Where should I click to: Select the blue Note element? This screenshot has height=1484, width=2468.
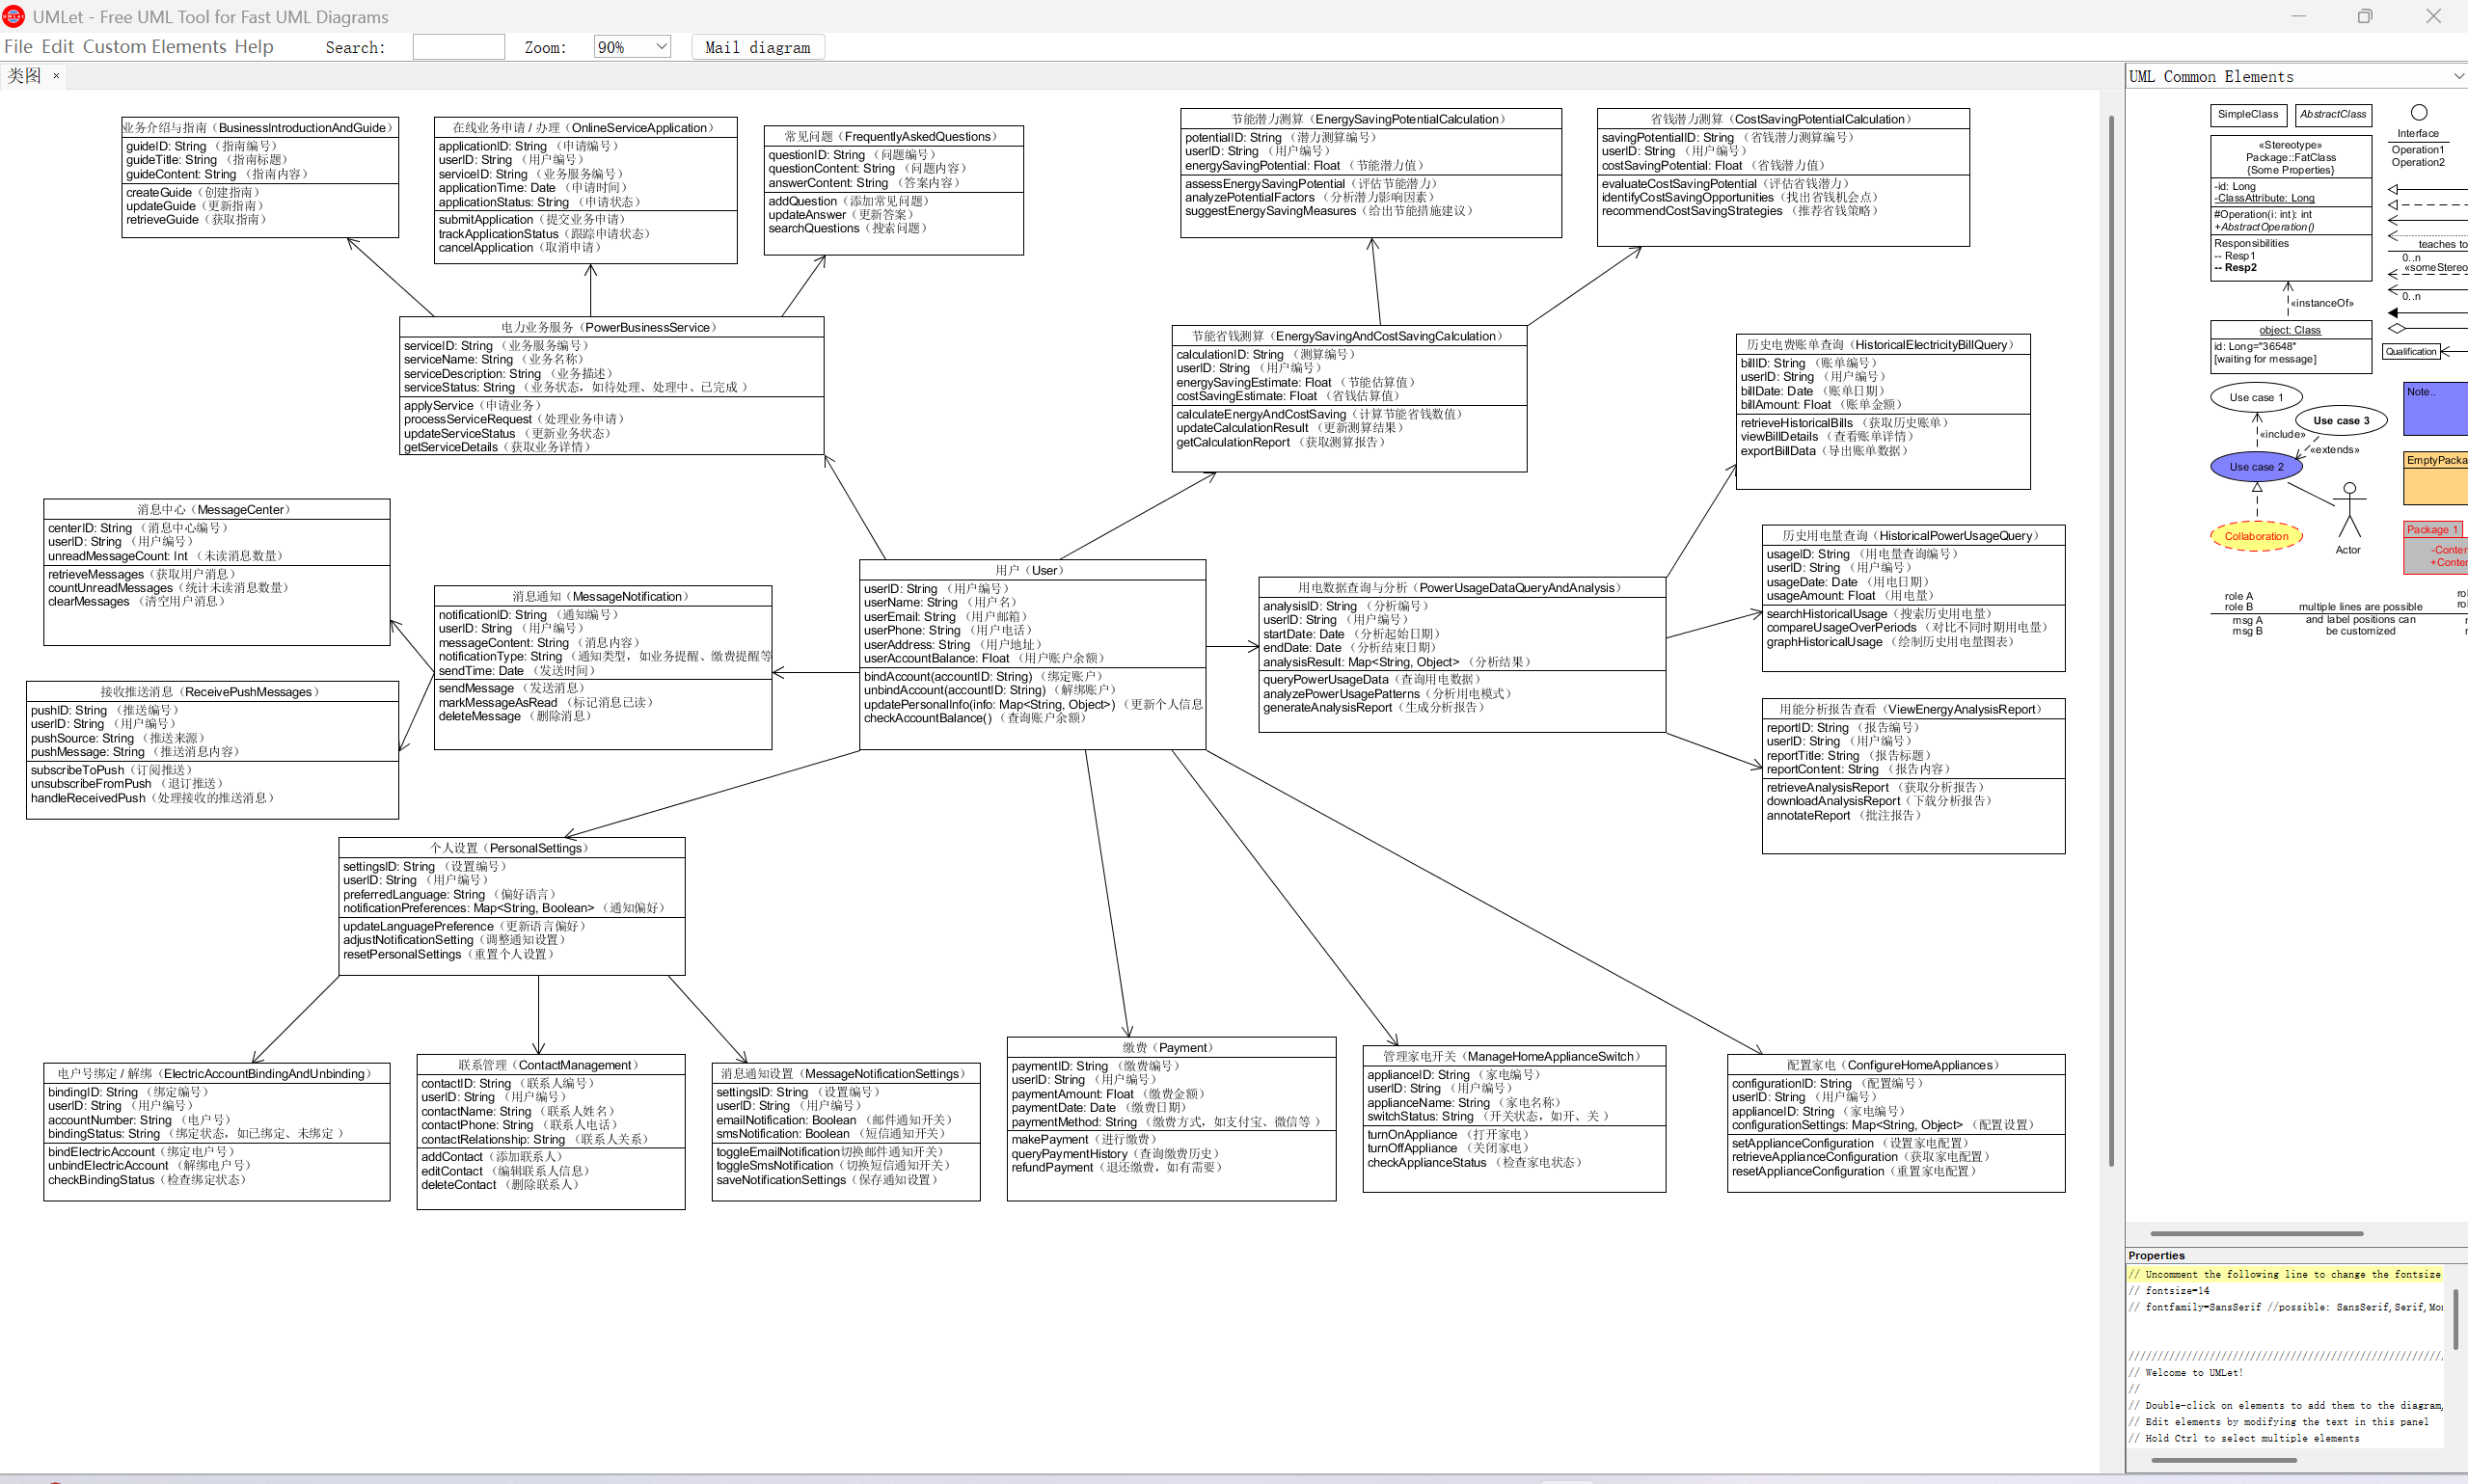[2436, 408]
